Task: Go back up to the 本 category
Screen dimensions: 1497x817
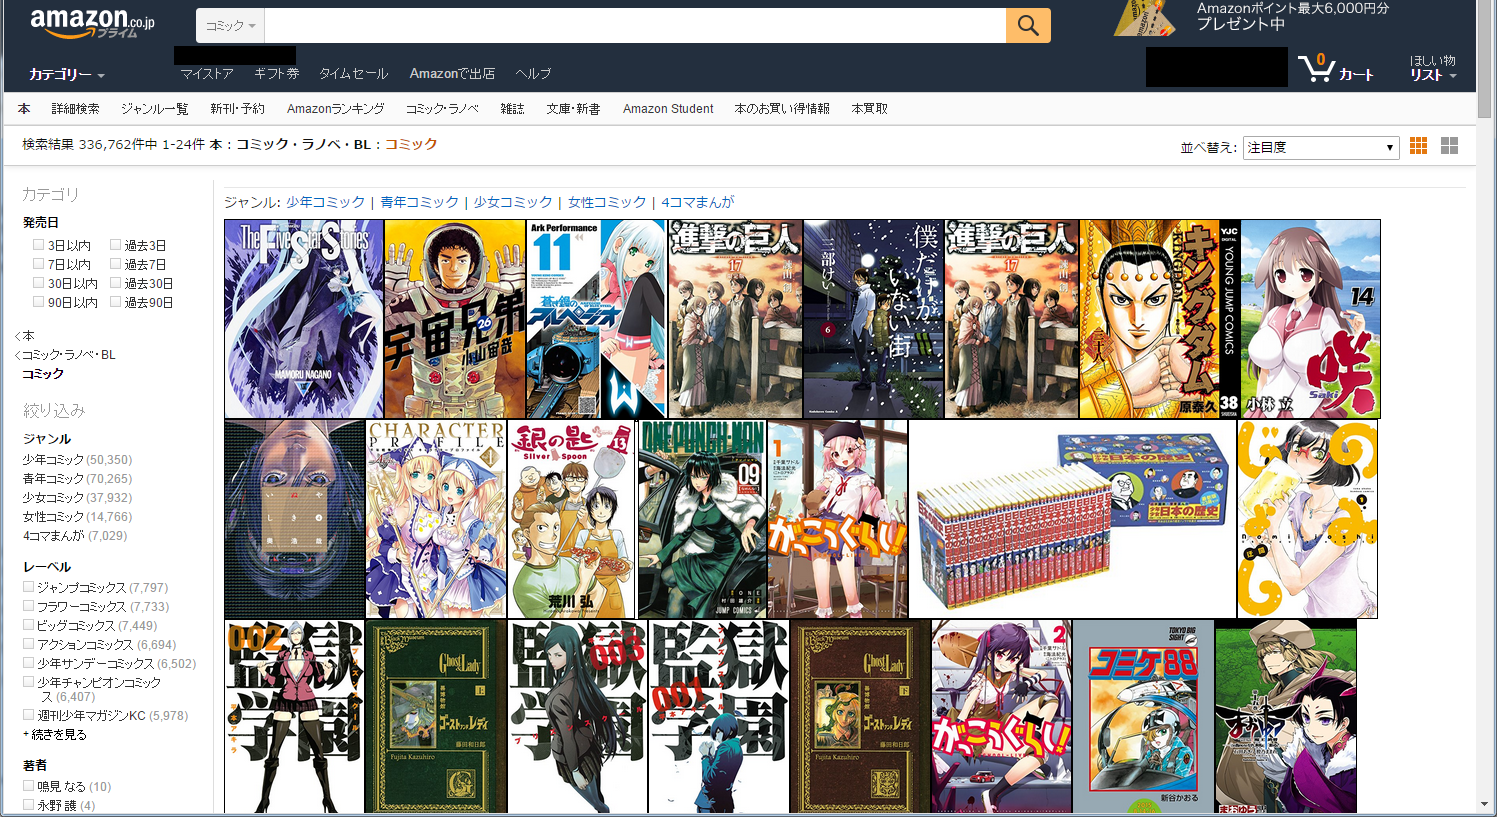Action: point(28,335)
